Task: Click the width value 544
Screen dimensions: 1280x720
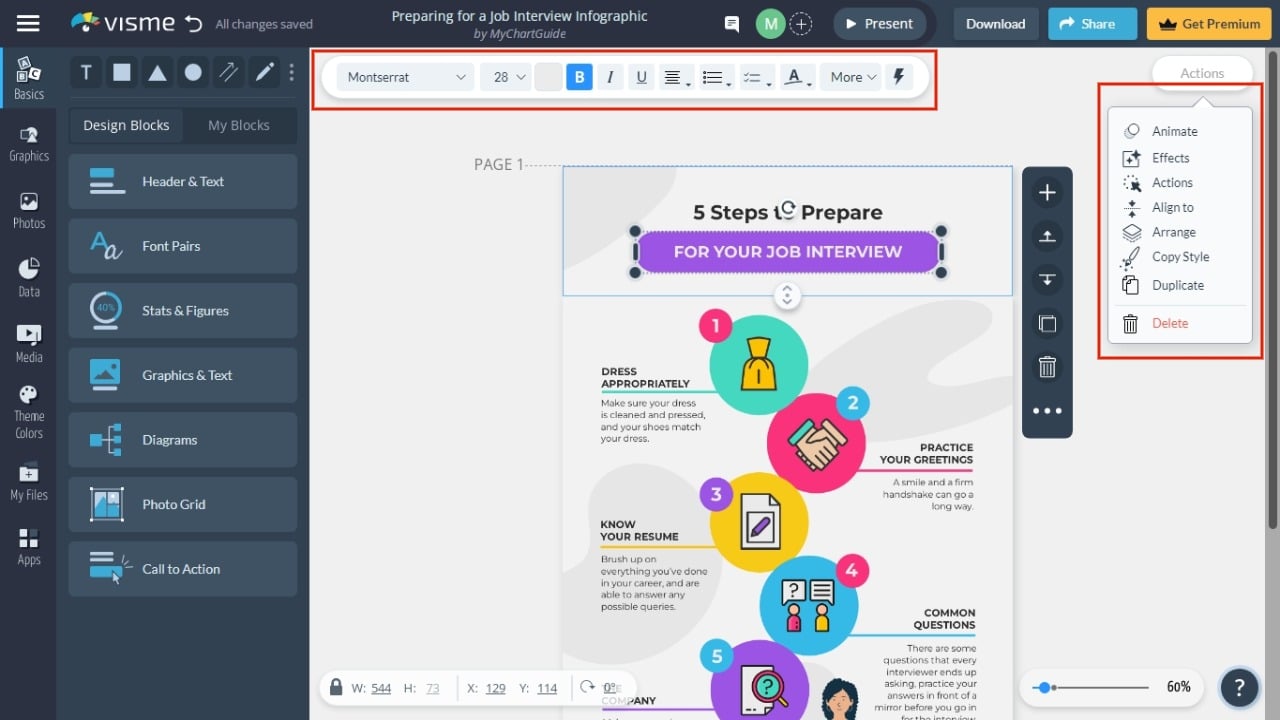Action: [x=380, y=688]
